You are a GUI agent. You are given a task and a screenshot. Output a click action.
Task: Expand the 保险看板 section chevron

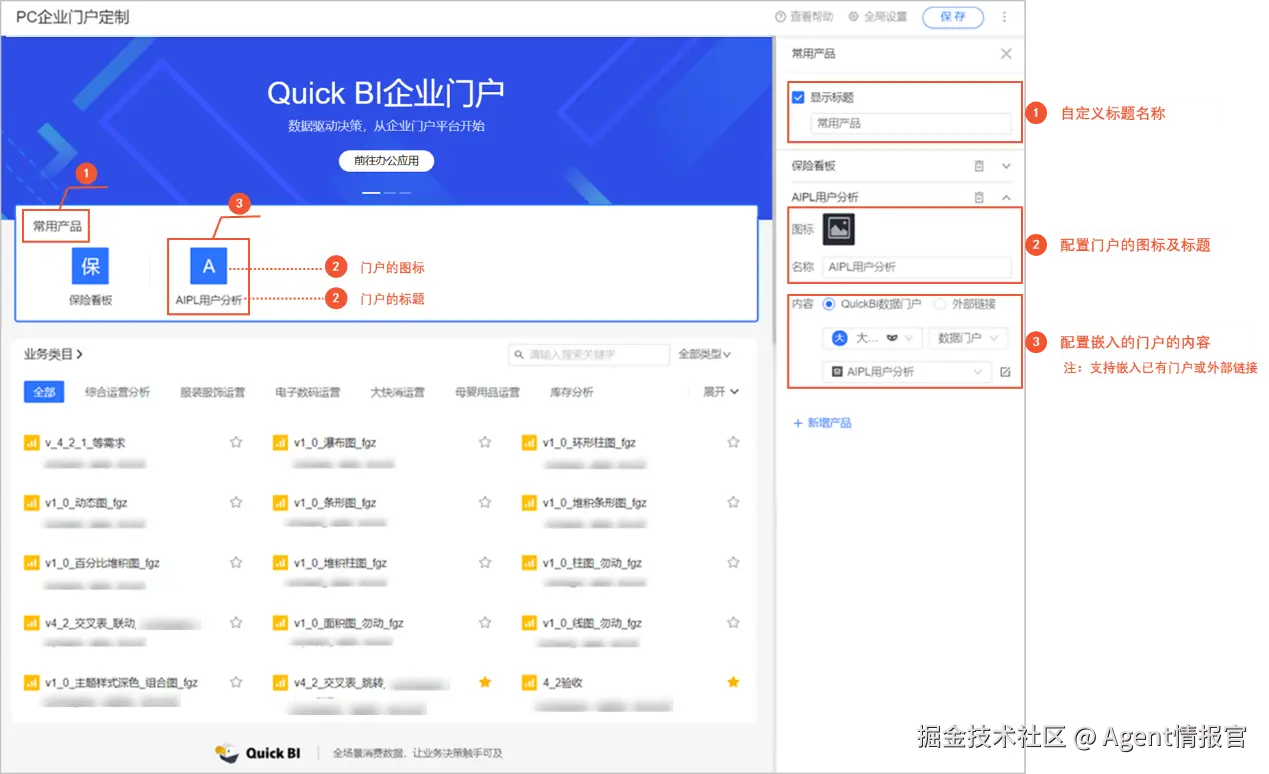[x=1006, y=166]
